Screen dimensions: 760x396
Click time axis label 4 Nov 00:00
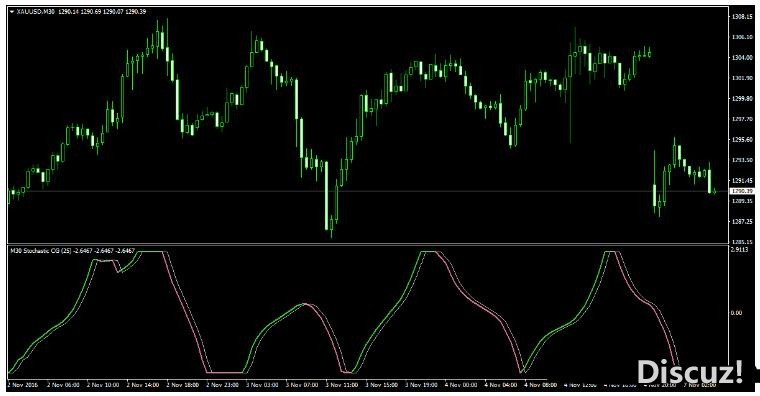tap(461, 385)
